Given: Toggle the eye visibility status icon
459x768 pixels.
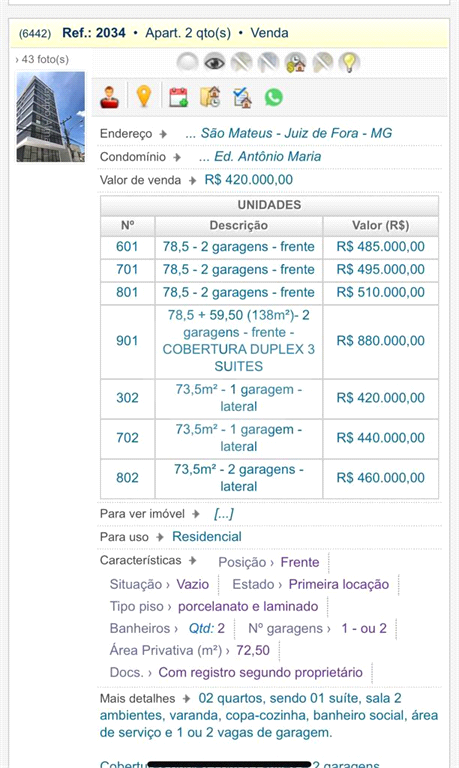Looking at the screenshot, I should click(214, 63).
